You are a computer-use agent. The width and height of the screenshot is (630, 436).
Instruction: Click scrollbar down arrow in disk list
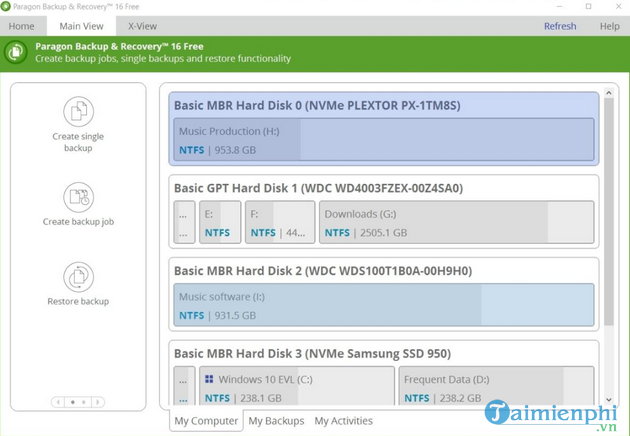pos(609,399)
